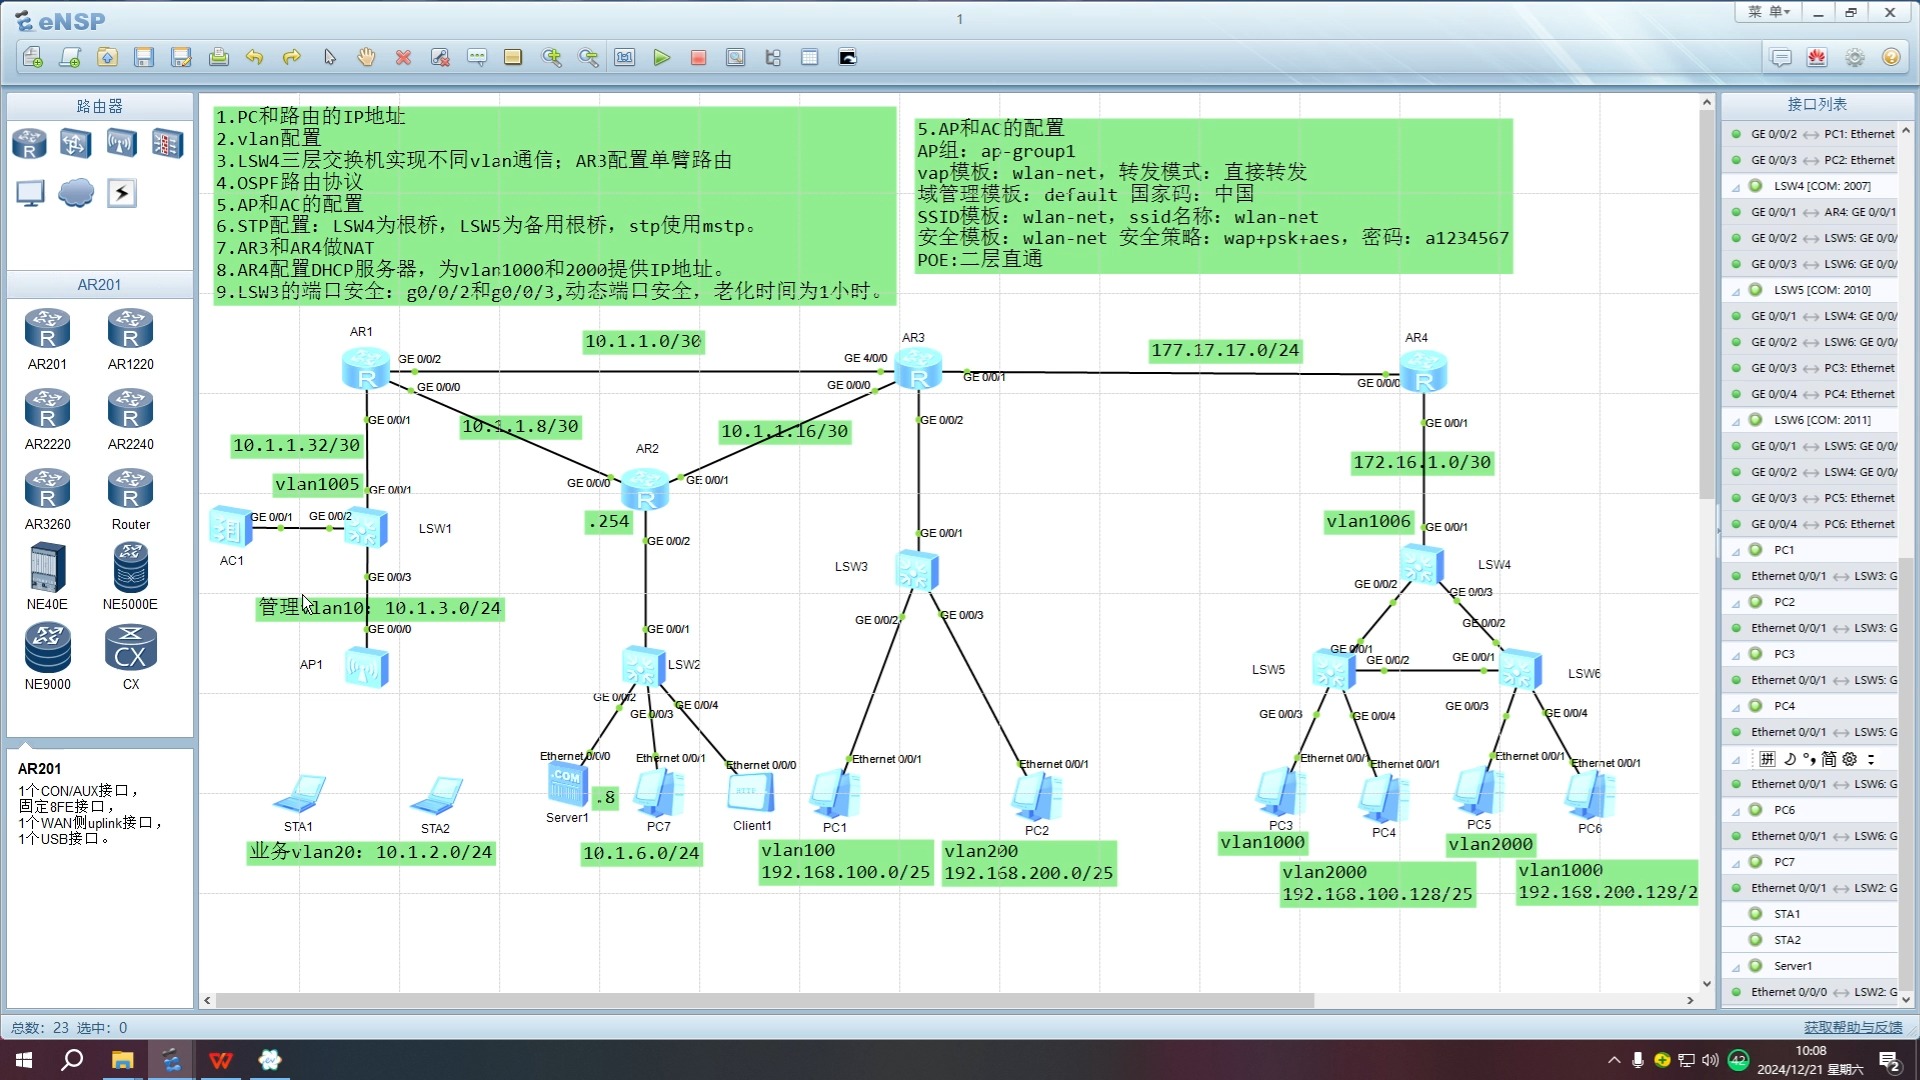Pick the CX router model

point(130,657)
